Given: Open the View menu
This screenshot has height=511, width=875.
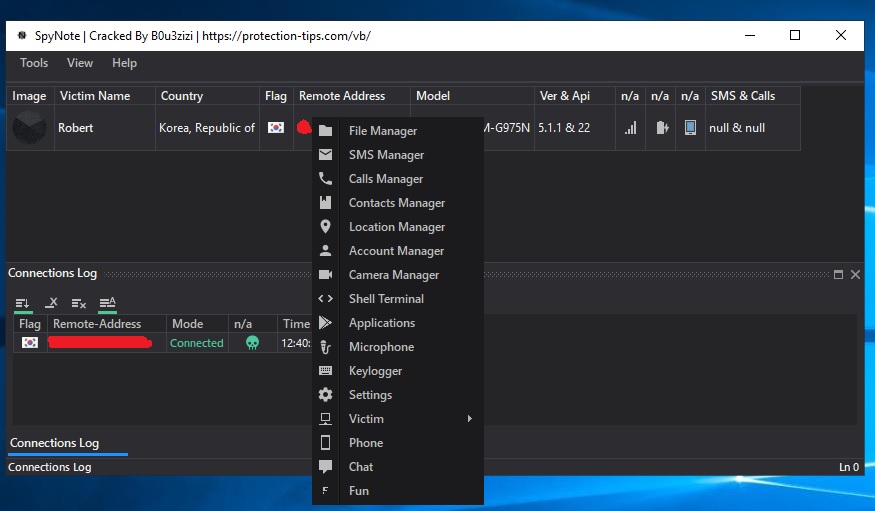Looking at the screenshot, I should [80, 63].
